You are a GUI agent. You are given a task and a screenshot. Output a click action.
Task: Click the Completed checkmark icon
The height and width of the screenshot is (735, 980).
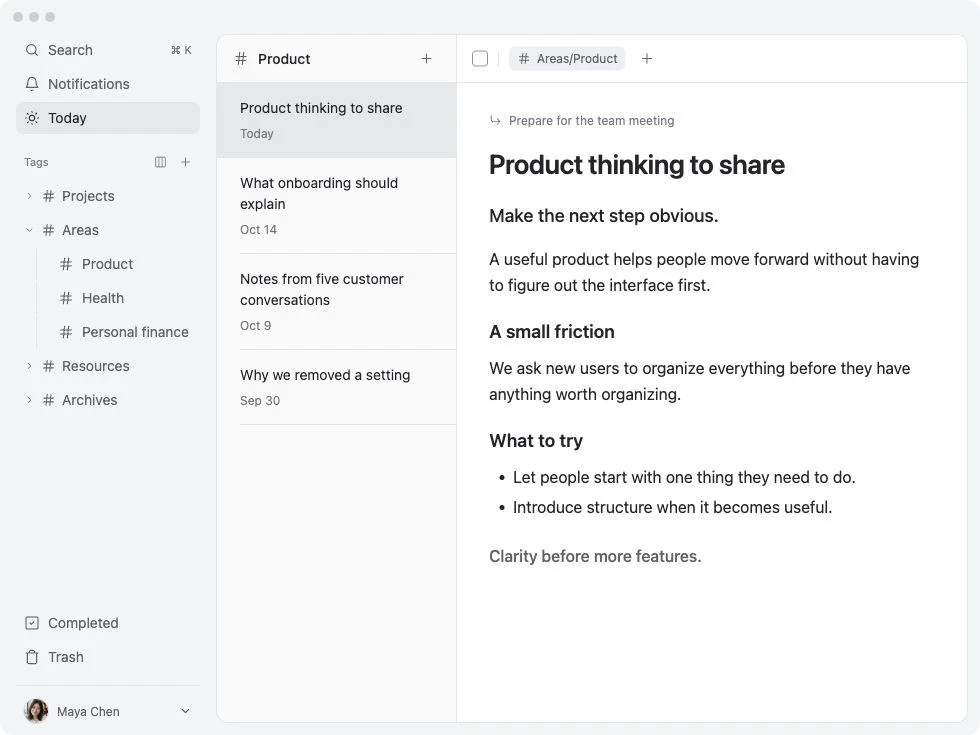(32, 623)
